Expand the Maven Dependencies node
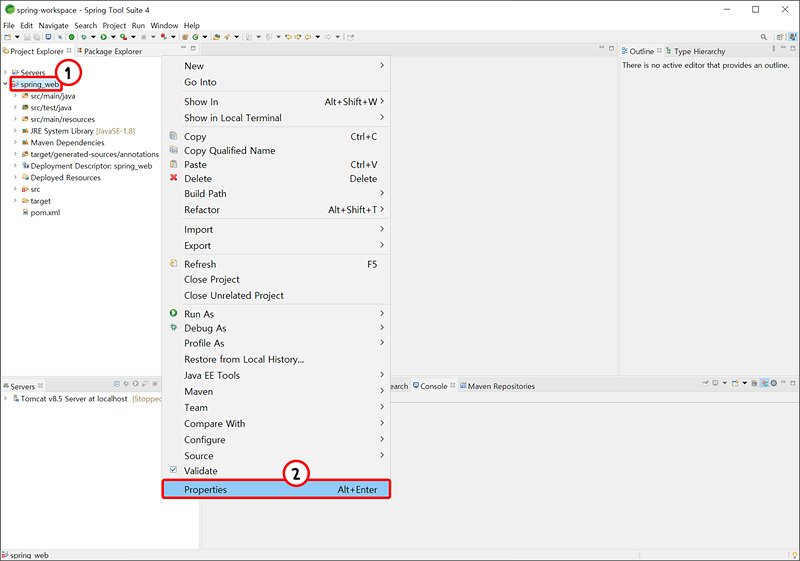The image size is (800, 561). (x=15, y=142)
